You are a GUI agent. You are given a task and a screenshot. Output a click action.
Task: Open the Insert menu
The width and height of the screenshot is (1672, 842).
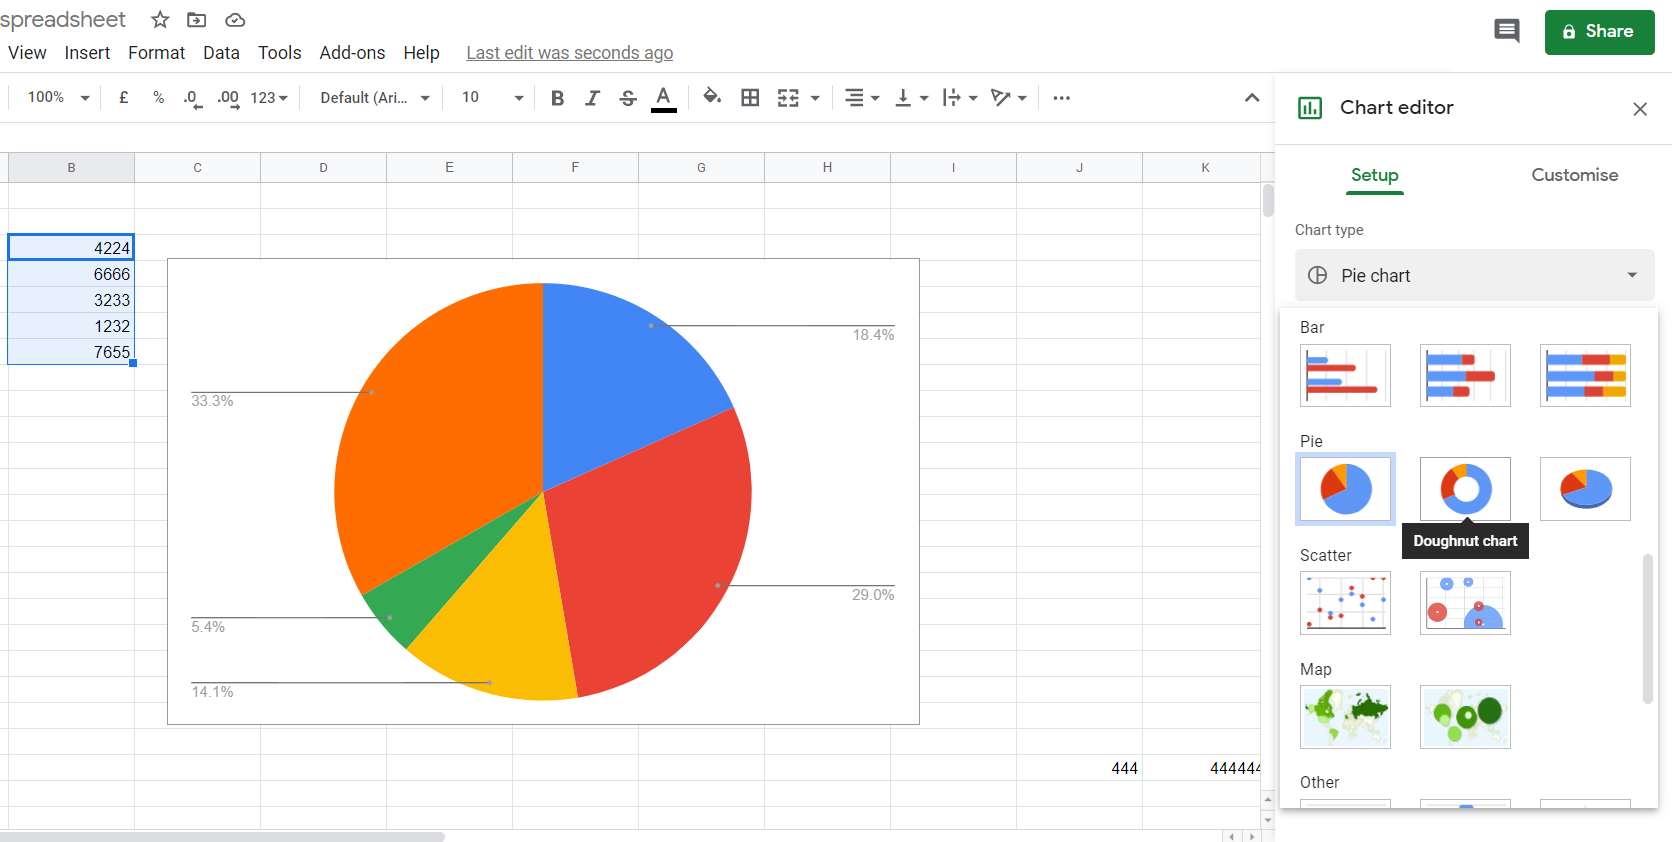(x=87, y=53)
